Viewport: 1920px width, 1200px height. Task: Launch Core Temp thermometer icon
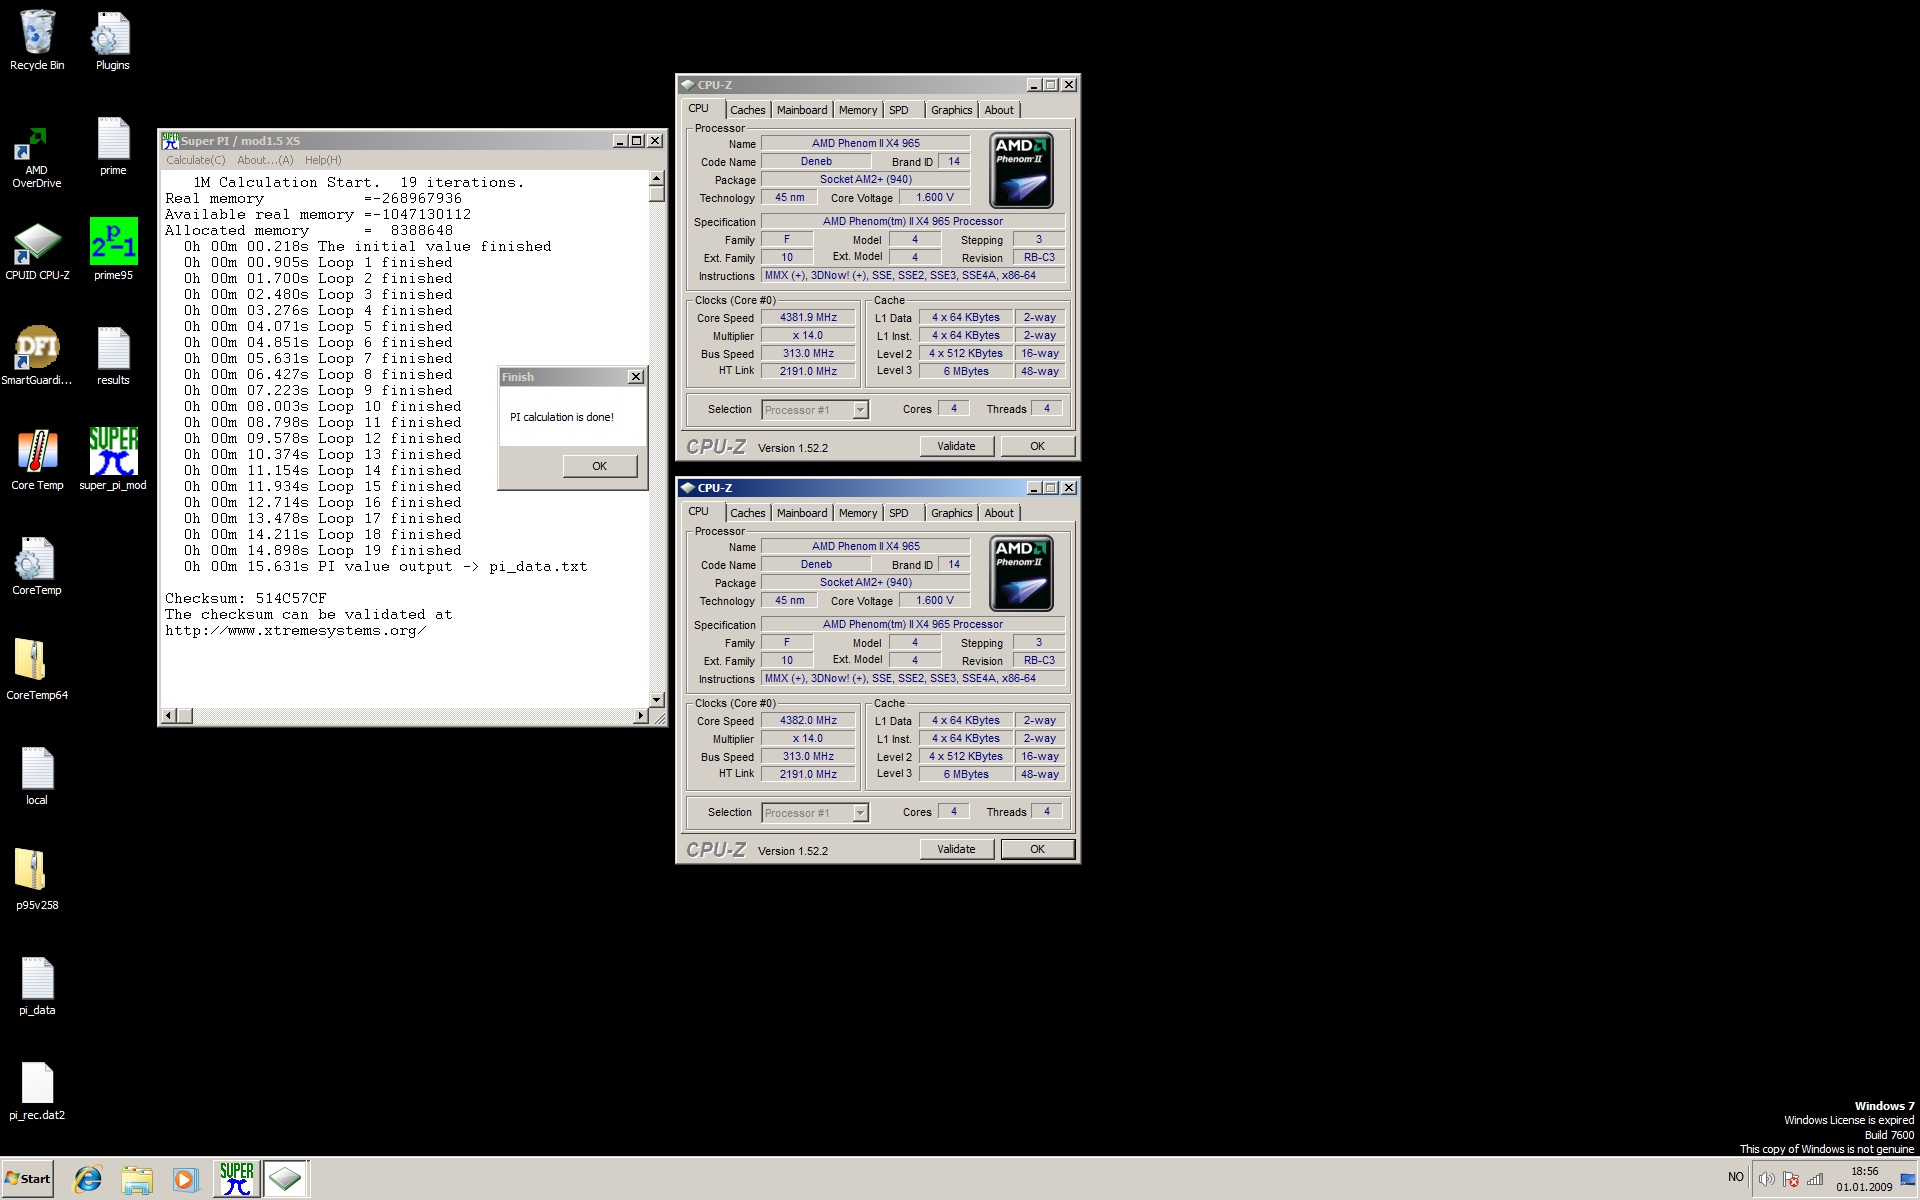(x=37, y=460)
